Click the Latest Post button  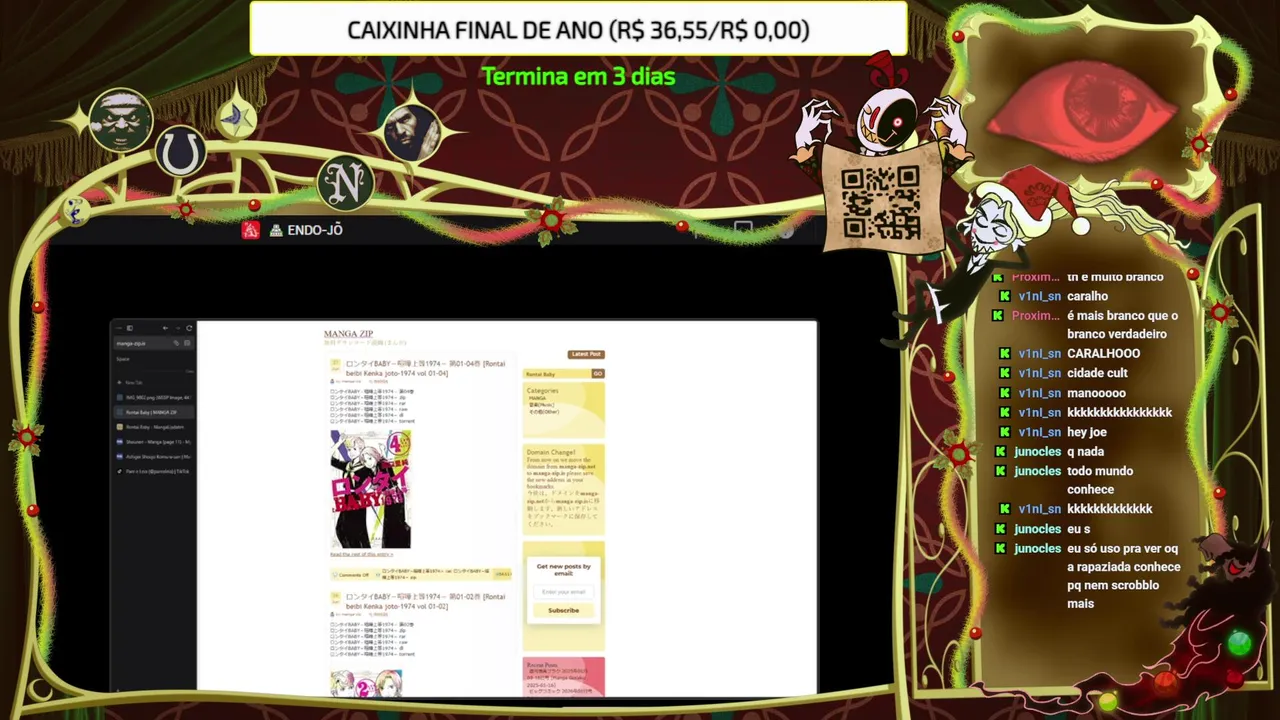point(586,354)
